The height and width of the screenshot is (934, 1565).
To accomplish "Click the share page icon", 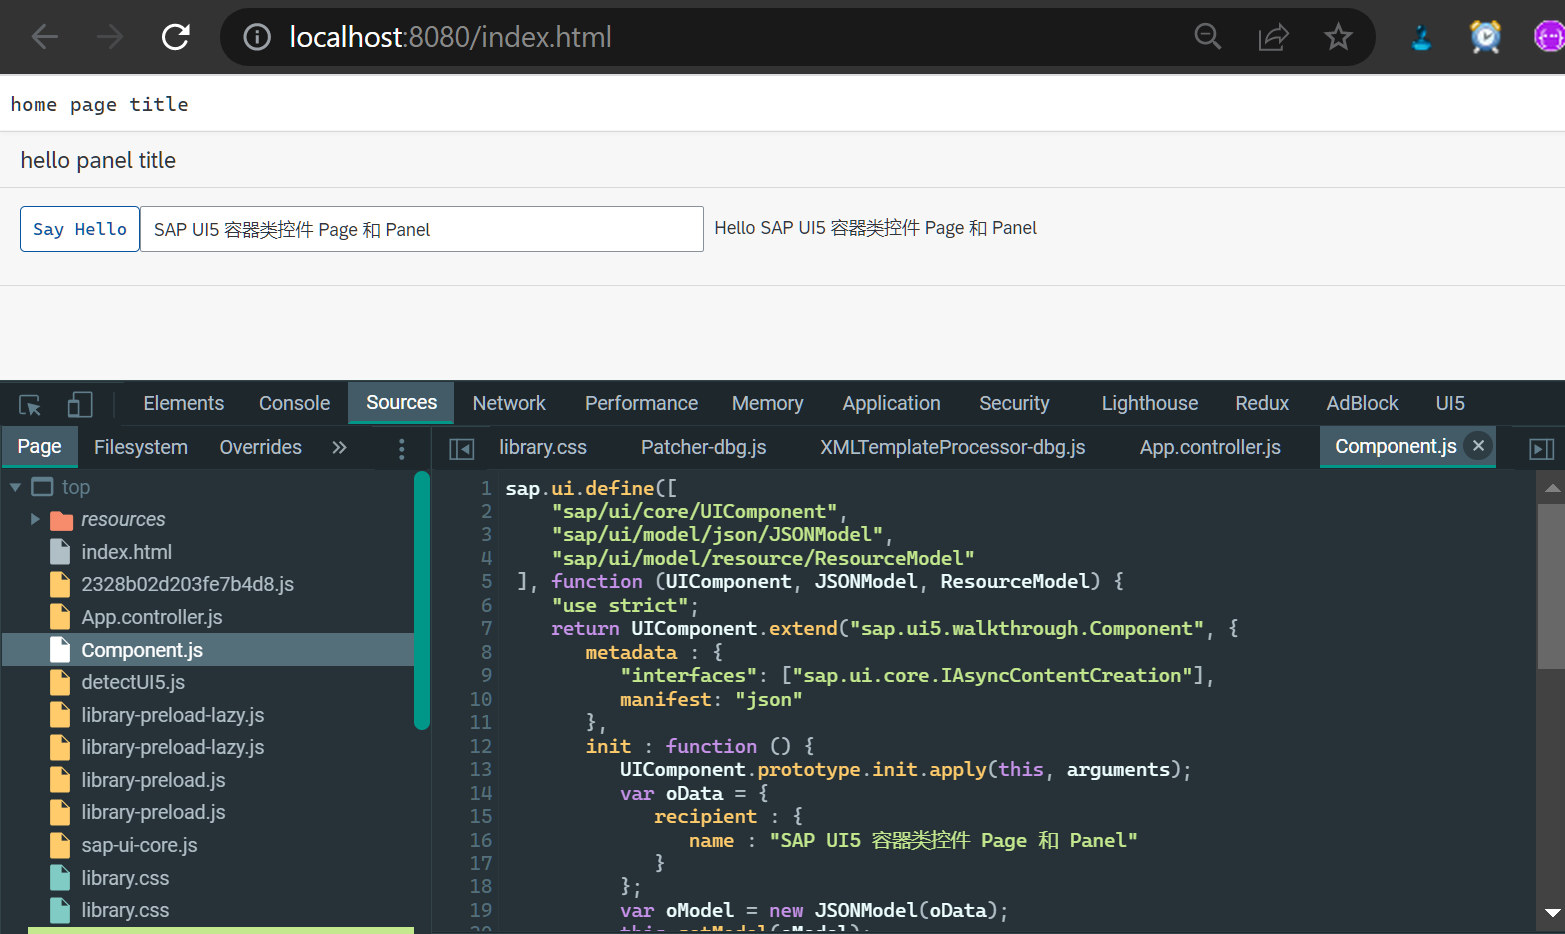I will point(1273,37).
